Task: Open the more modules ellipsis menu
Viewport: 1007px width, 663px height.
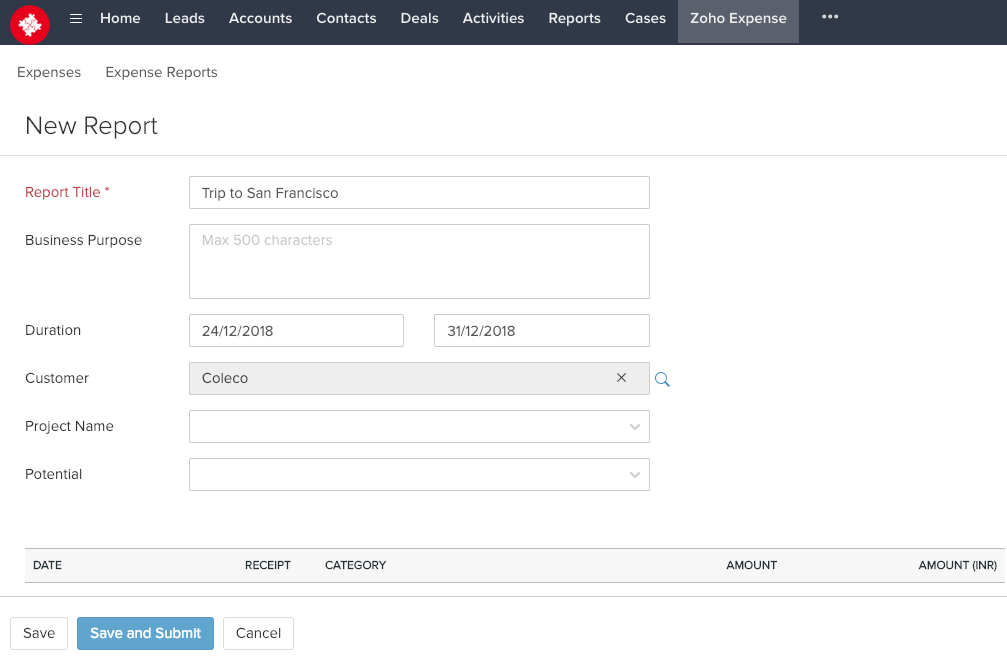Action: (x=829, y=17)
